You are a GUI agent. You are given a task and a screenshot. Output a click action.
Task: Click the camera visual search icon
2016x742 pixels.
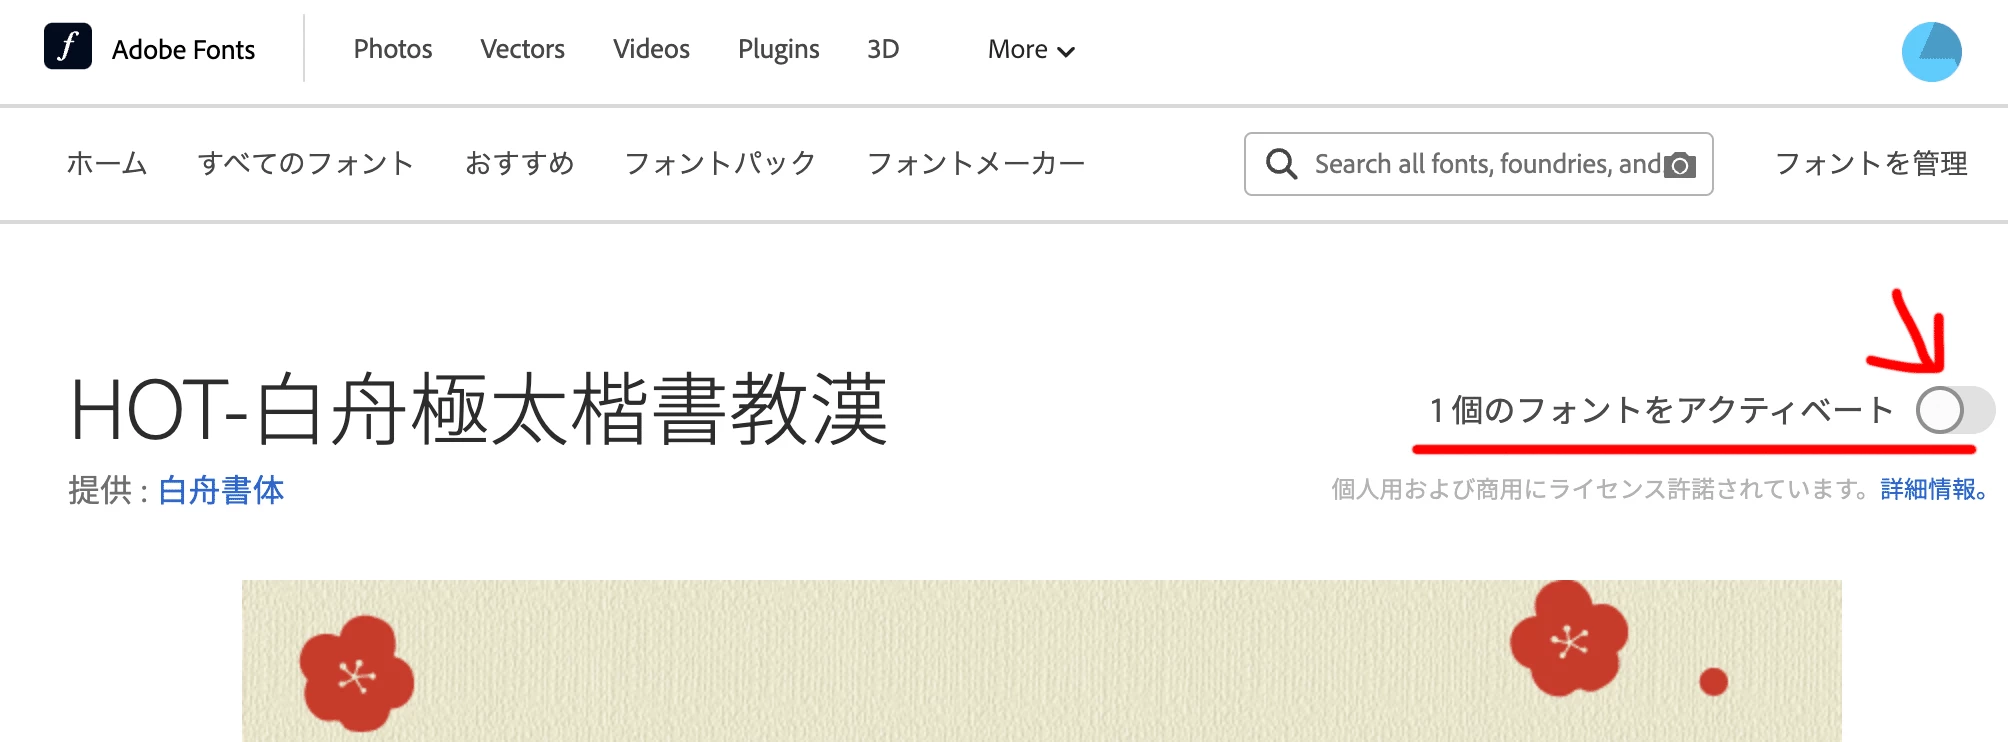click(1680, 165)
